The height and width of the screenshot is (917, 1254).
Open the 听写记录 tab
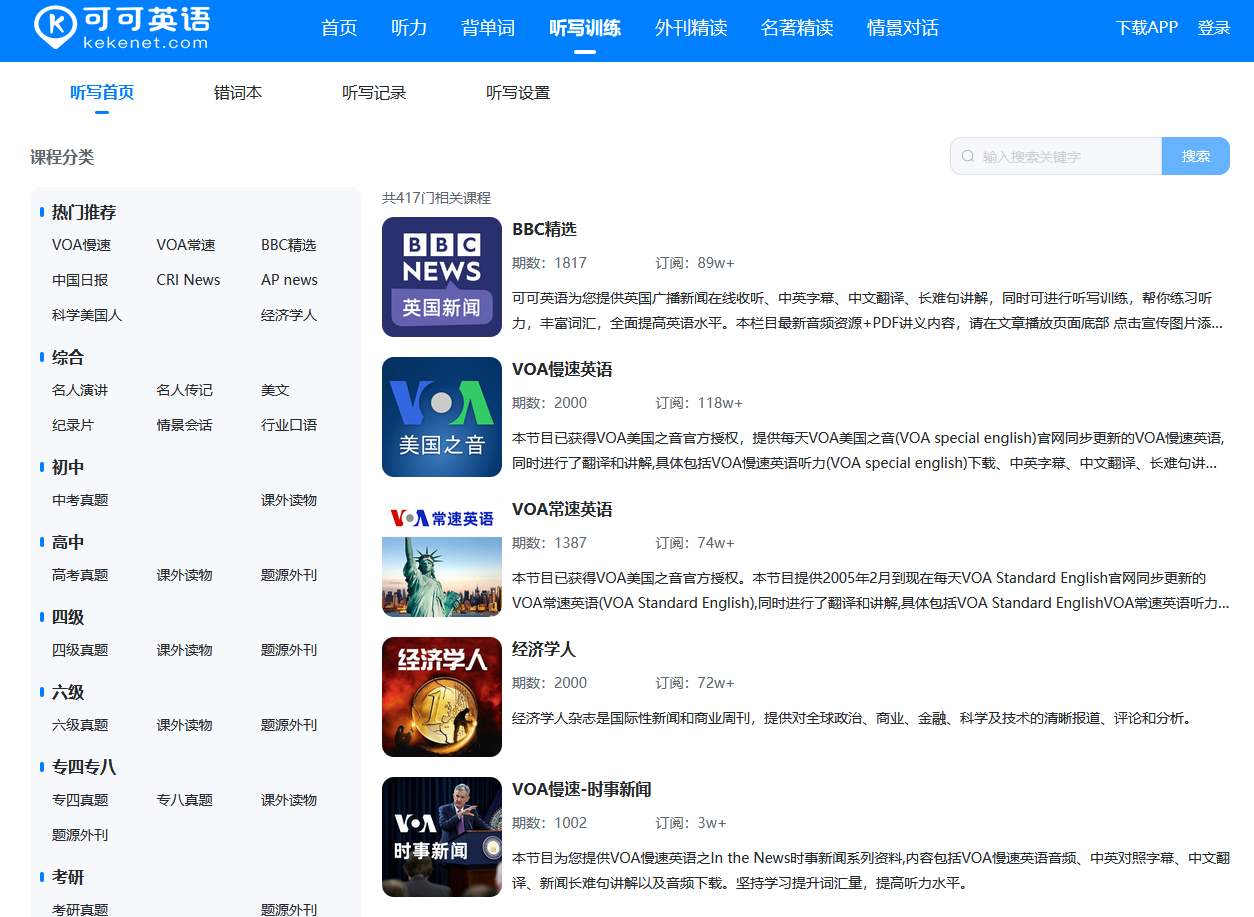coord(374,93)
